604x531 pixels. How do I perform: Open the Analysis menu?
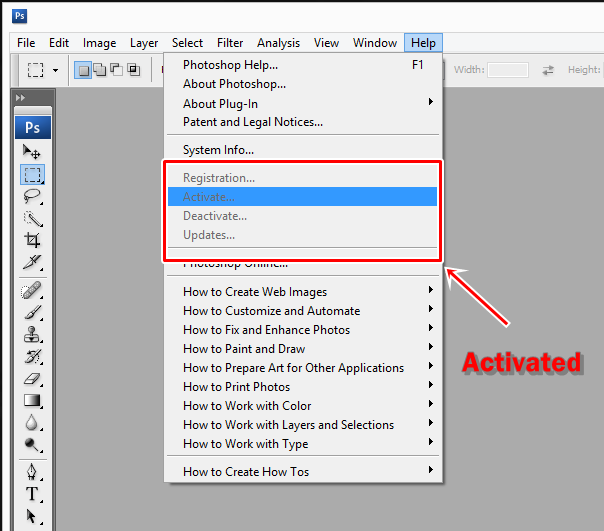(x=279, y=43)
